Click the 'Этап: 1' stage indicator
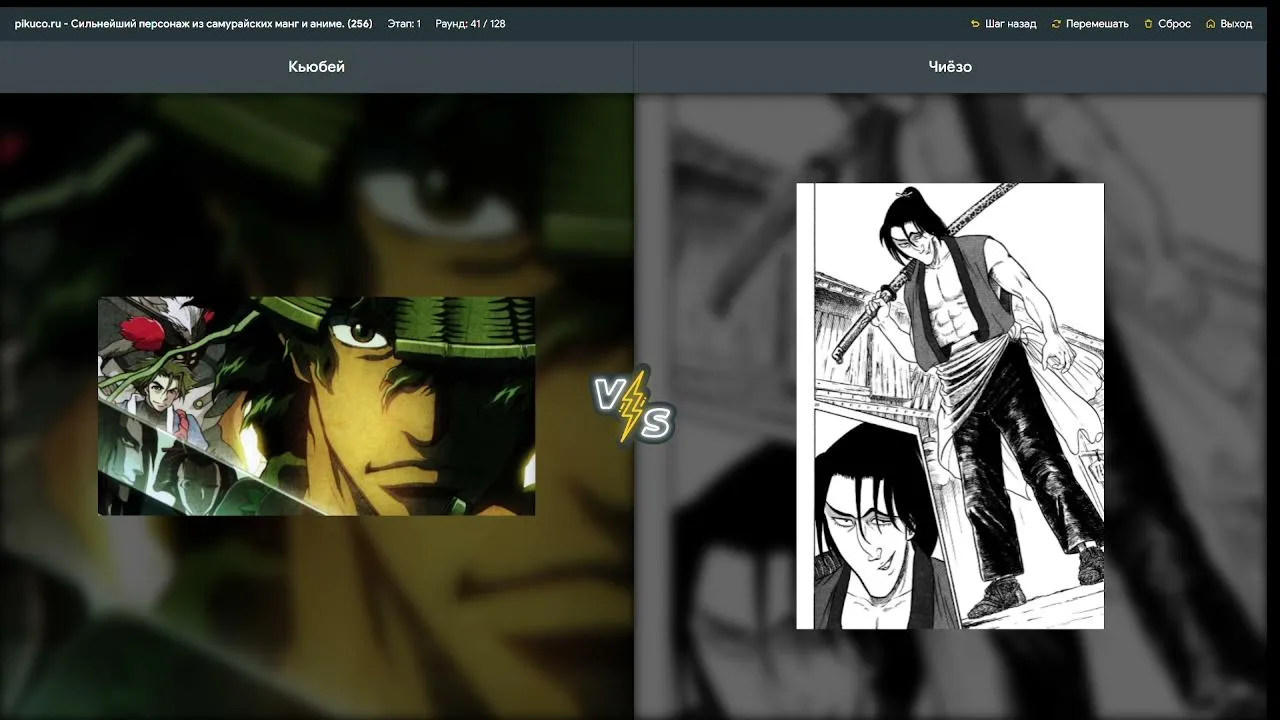This screenshot has width=1280, height=720. [404, 24]
